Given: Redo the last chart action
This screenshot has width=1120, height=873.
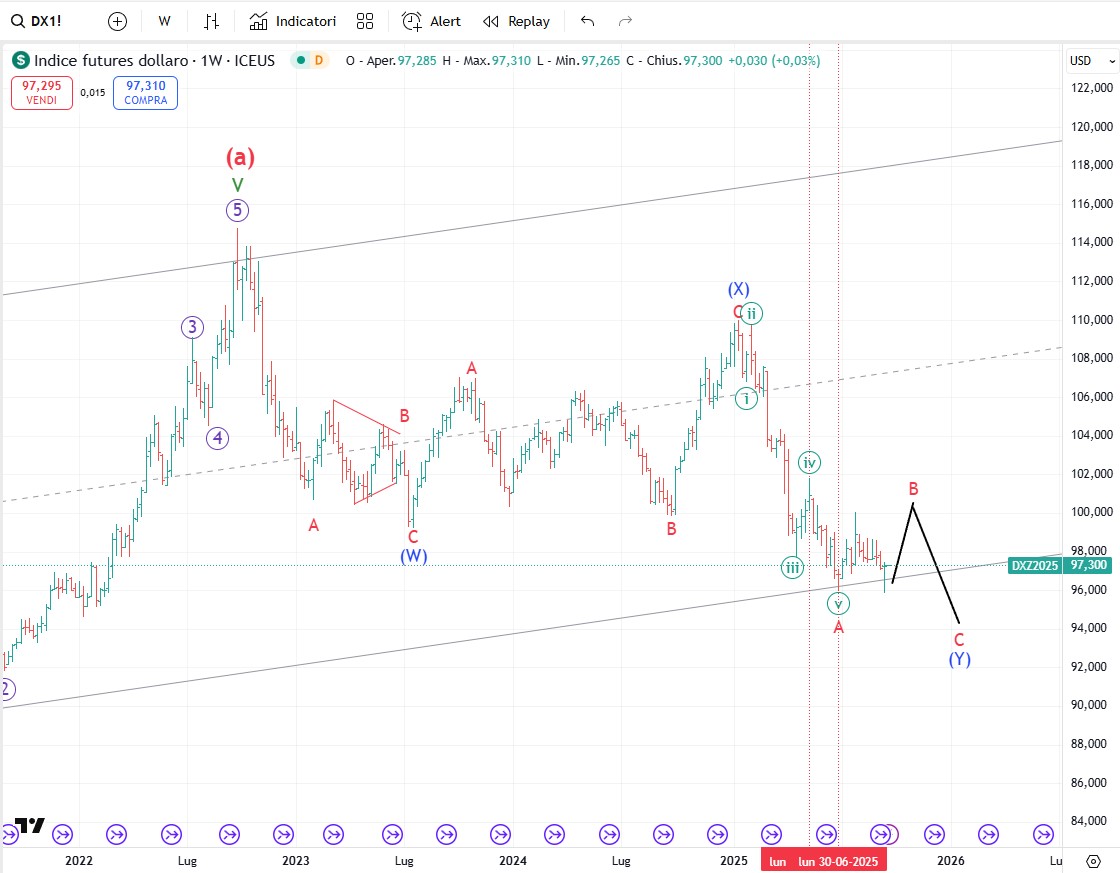Looking at the screenshot, I should click(625, 21).
